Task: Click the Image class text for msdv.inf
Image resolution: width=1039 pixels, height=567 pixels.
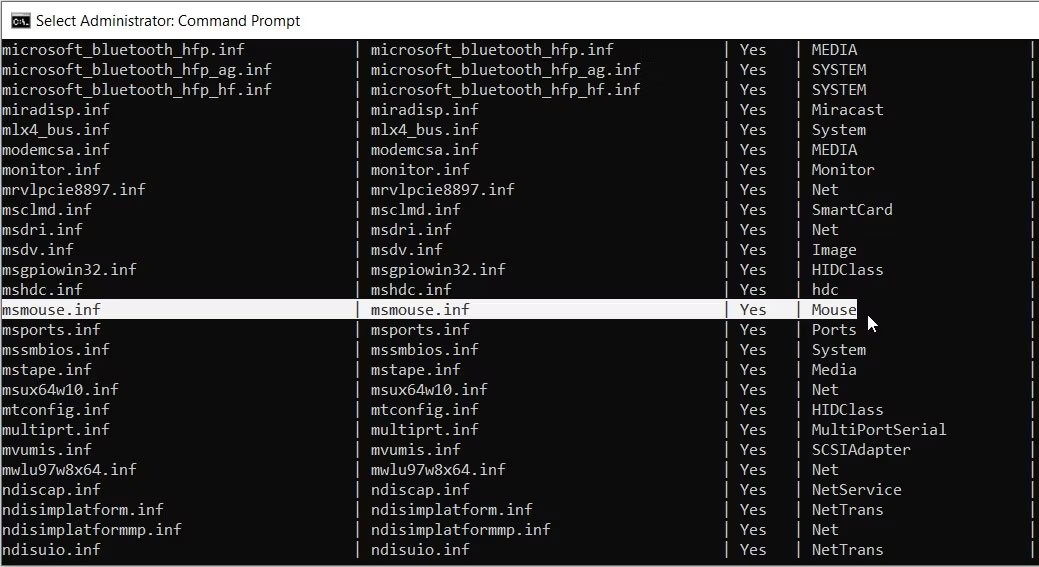Action: (834, 250)
